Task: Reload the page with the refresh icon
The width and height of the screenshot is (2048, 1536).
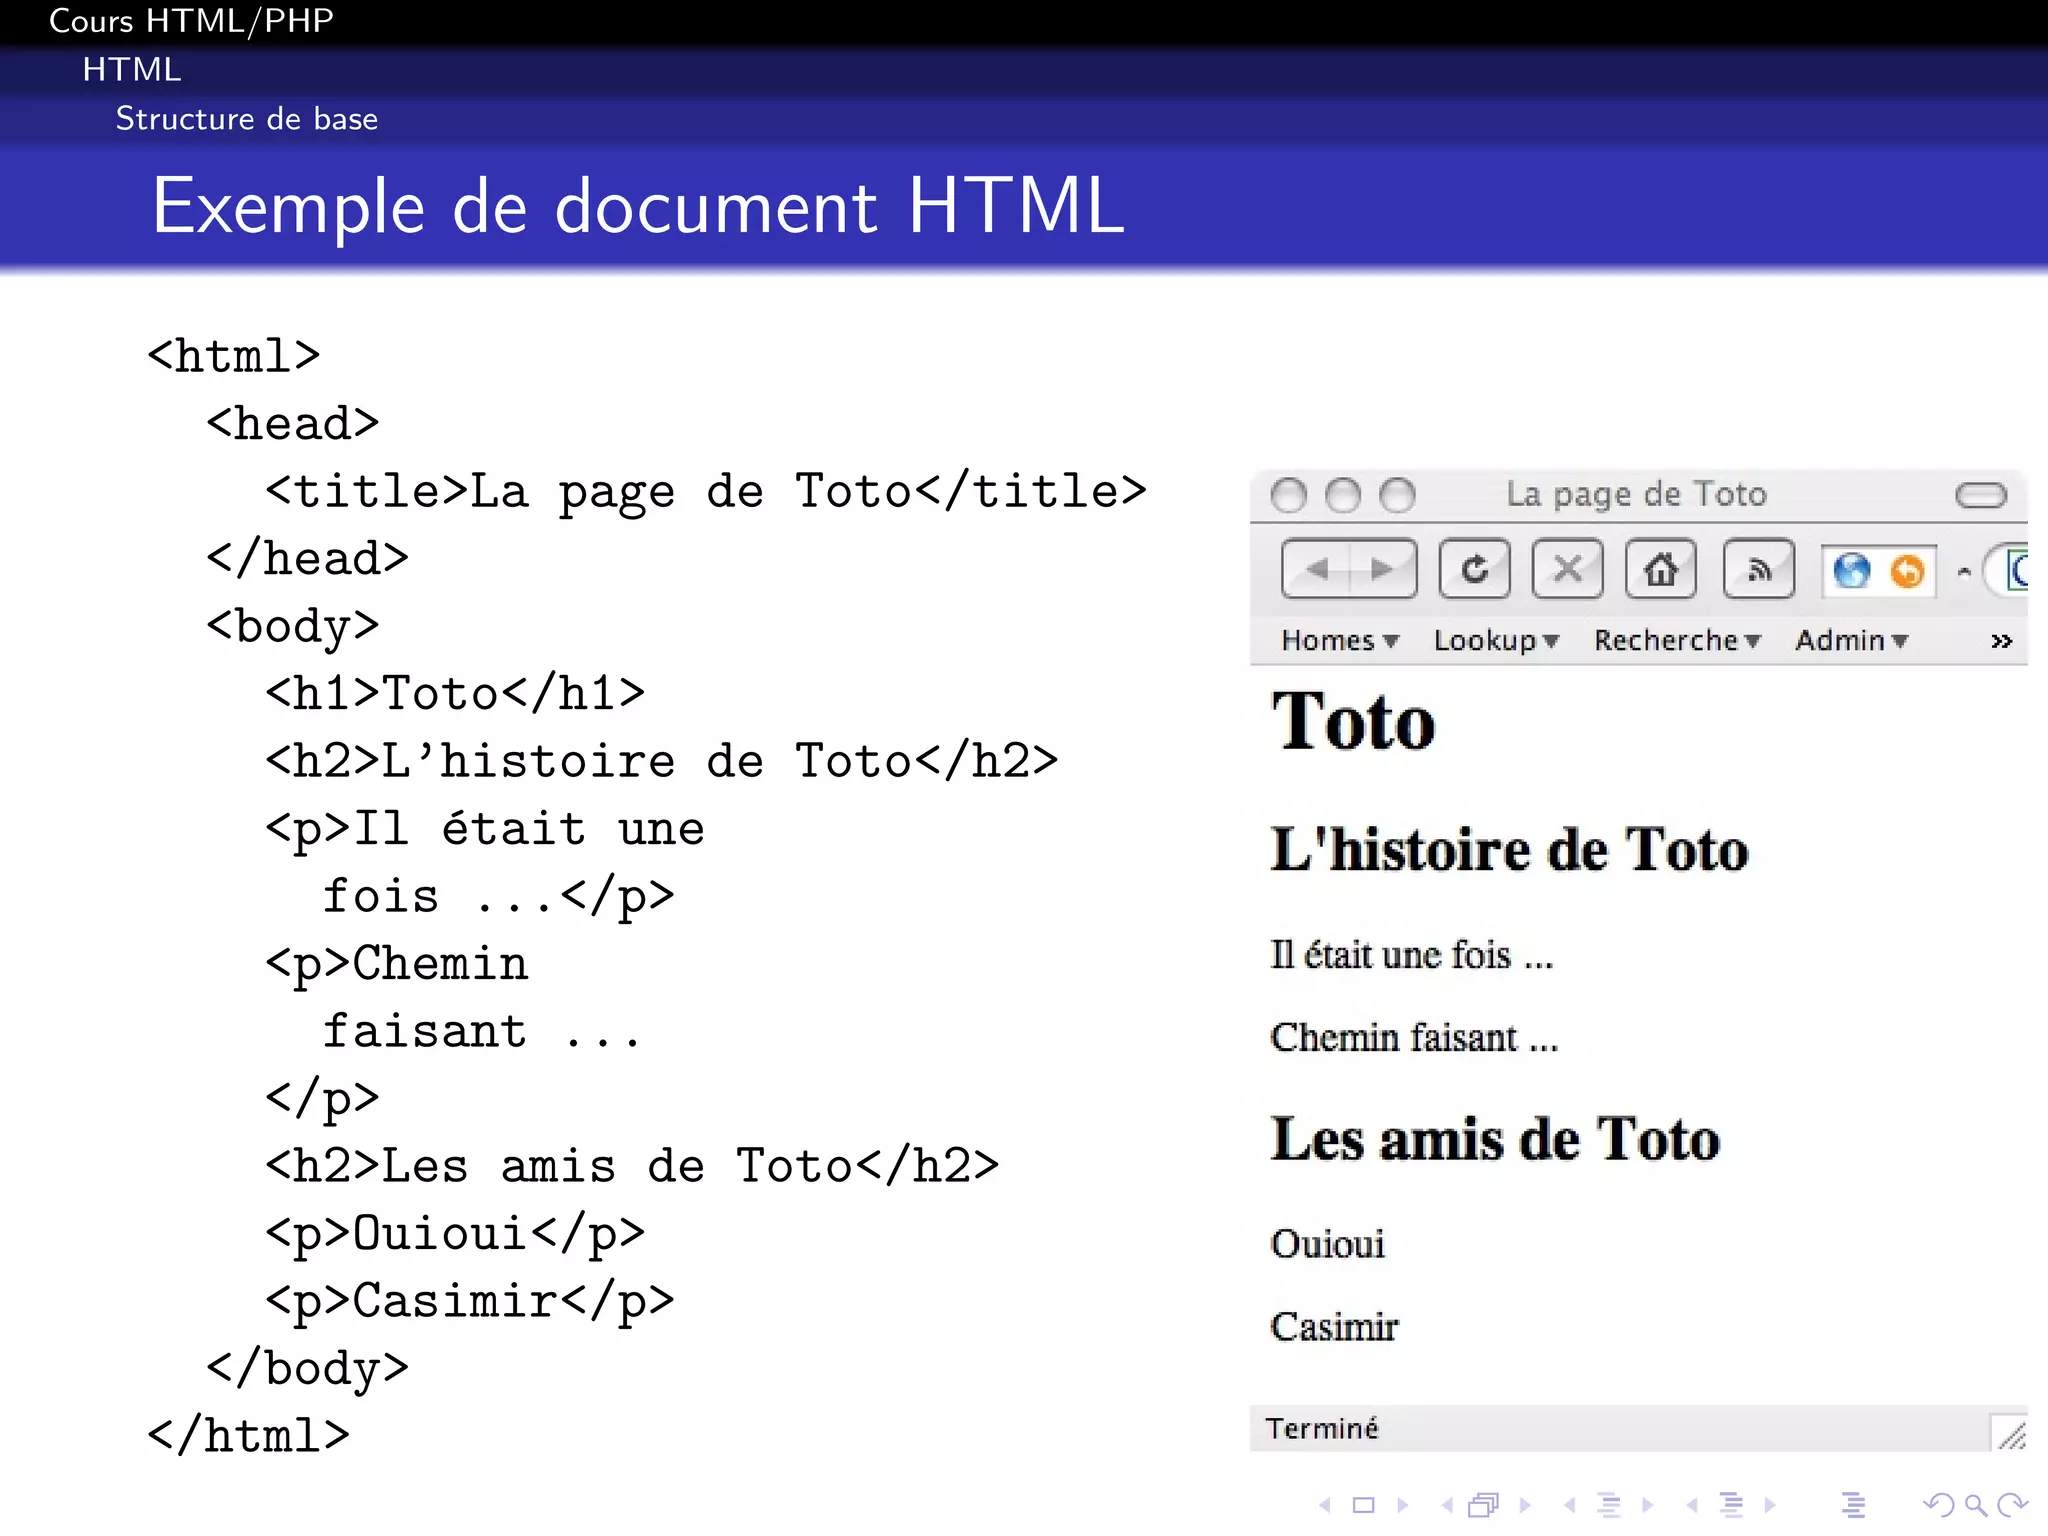Action: pos(1474,569)
